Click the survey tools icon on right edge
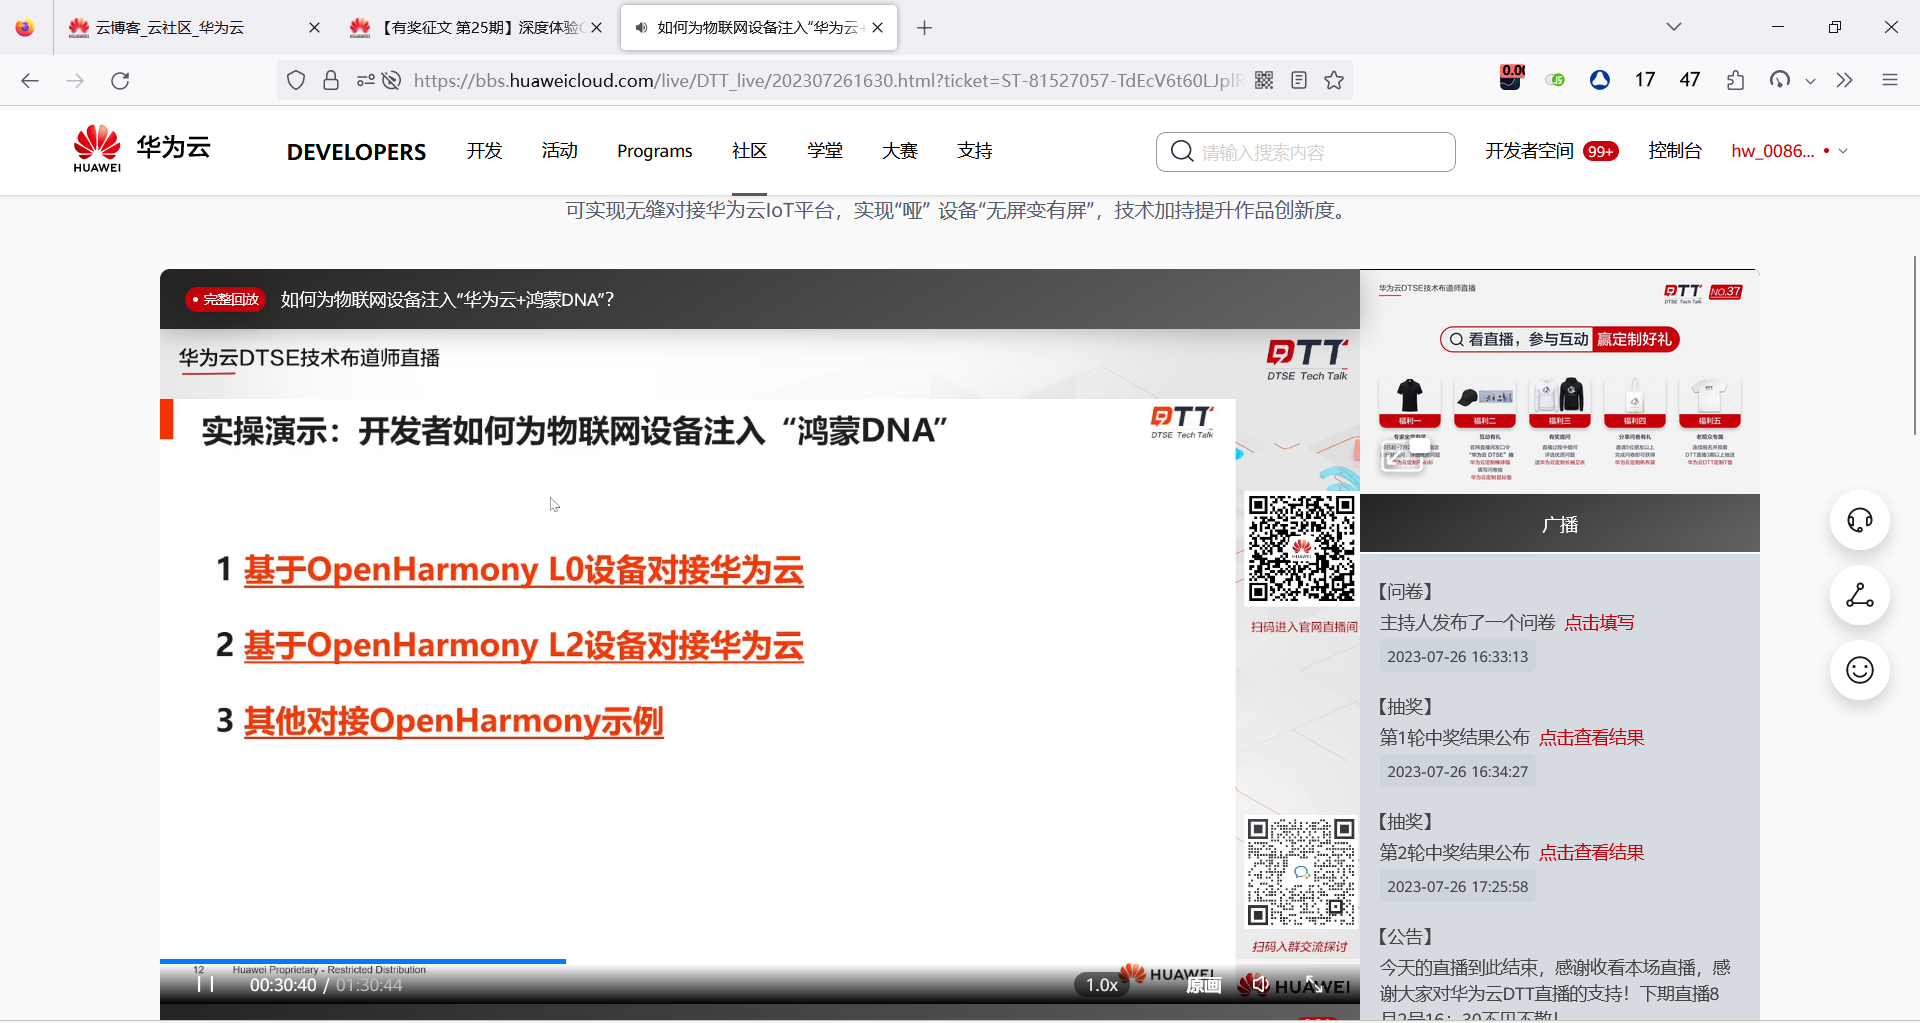The image size is (1920, 1023). point(1859,596)
